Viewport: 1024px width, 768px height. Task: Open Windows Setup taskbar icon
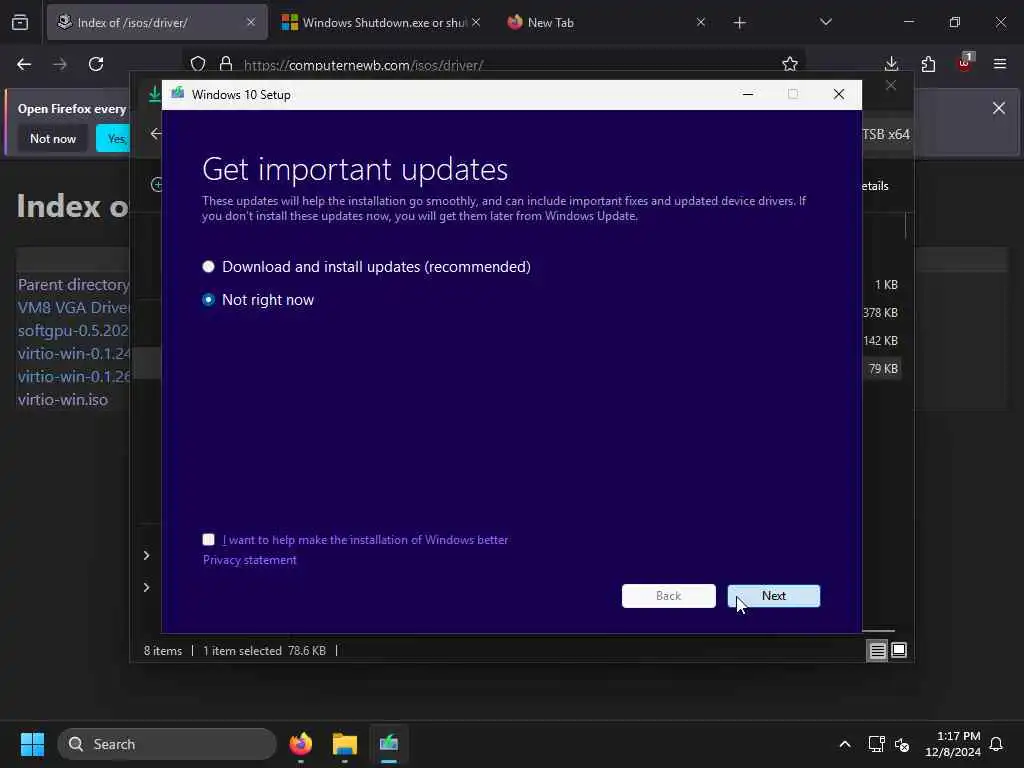coord(389,744)
